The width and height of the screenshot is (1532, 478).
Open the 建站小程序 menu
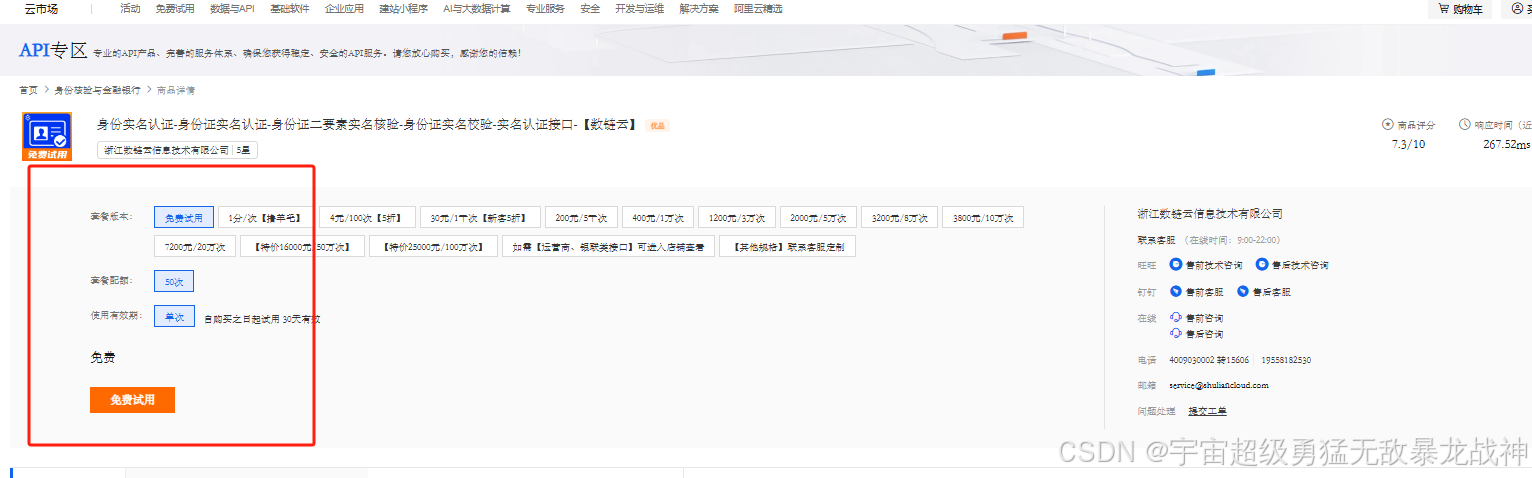click(x=403, y=9)
